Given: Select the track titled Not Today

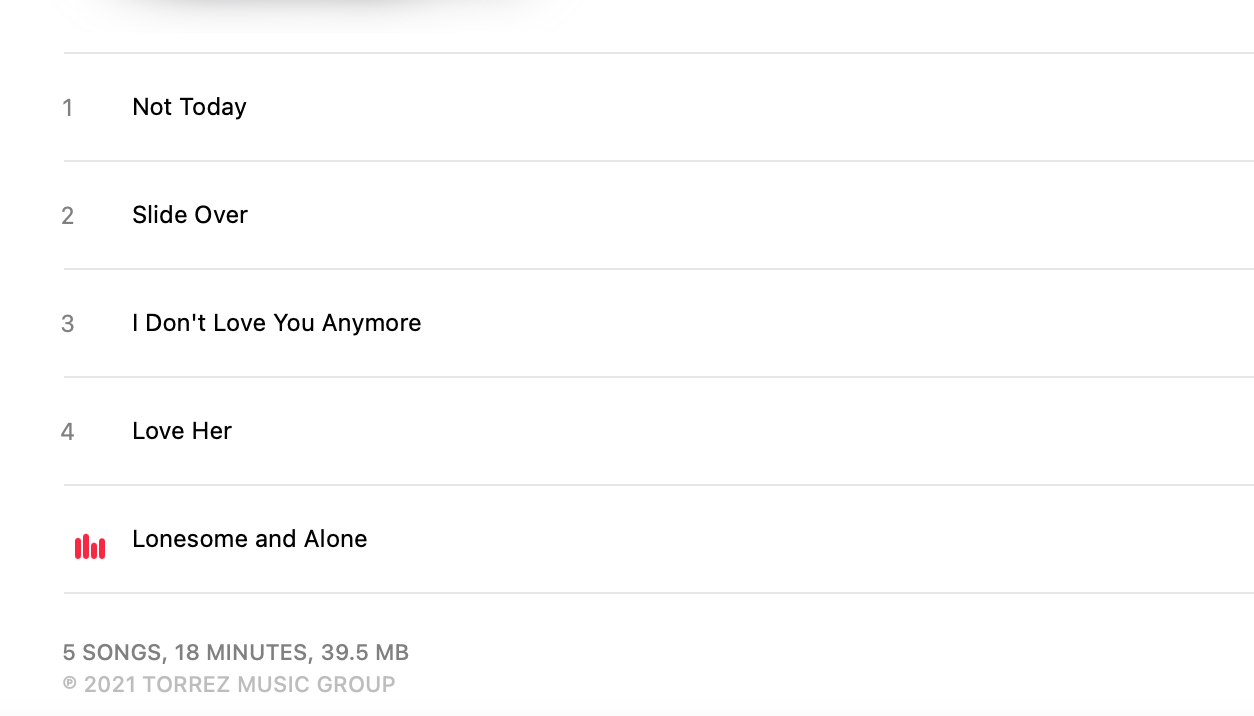Looking at the screenshot, I should pos(189,107).
